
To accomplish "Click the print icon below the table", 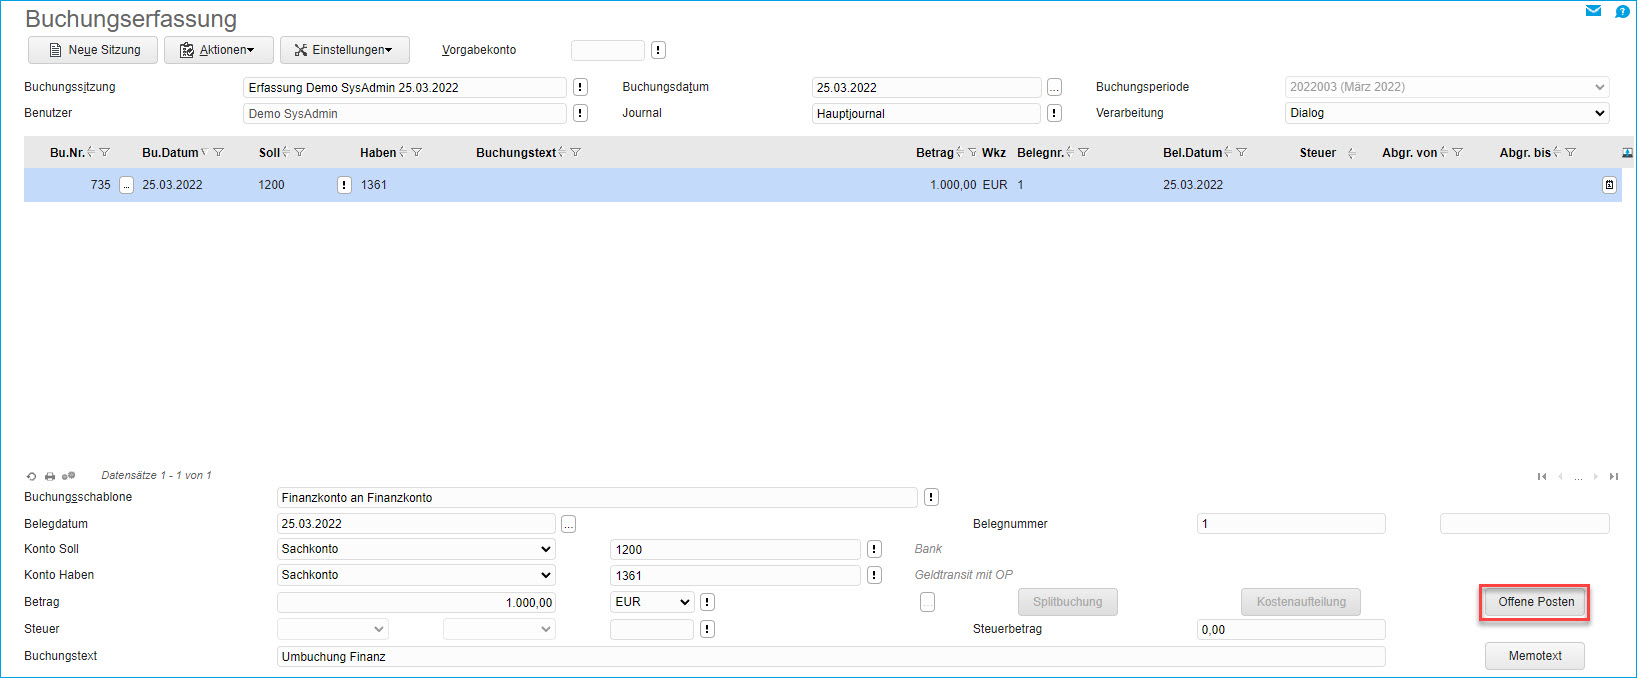I will 50,477.
